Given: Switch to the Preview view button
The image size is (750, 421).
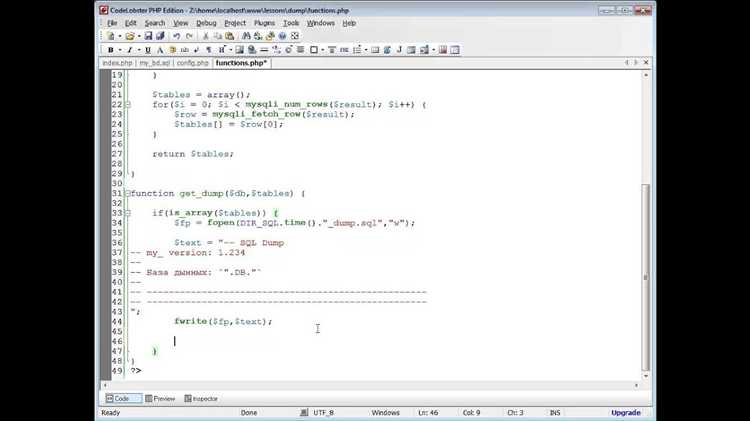Looking at the screenshot, I should 160,399.
